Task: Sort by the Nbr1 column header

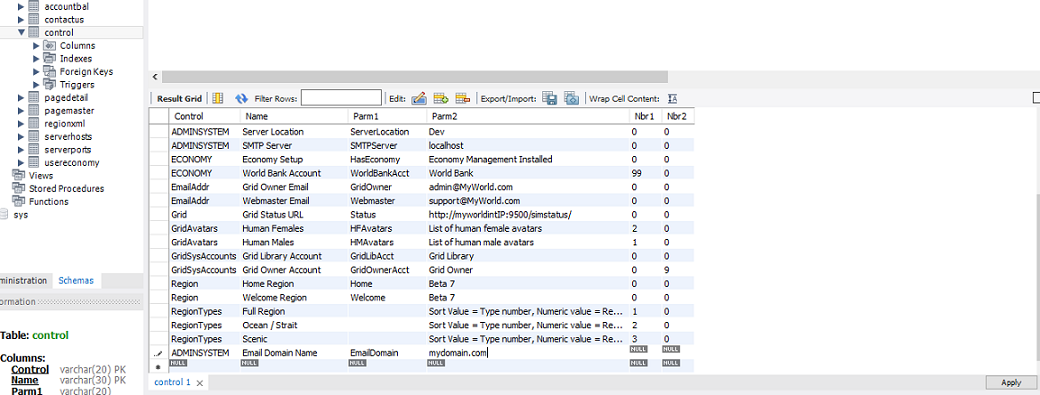Action: point(645,116)
